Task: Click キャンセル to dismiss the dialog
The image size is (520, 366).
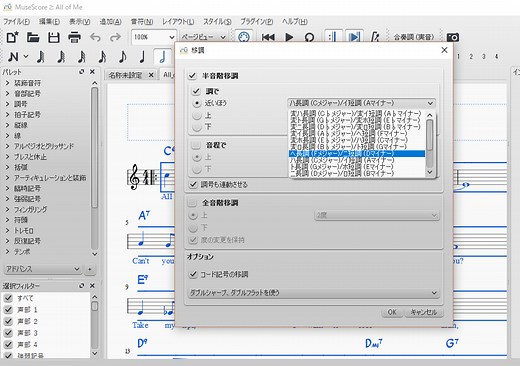Action: pyautogui.click(x=423, y=312)
